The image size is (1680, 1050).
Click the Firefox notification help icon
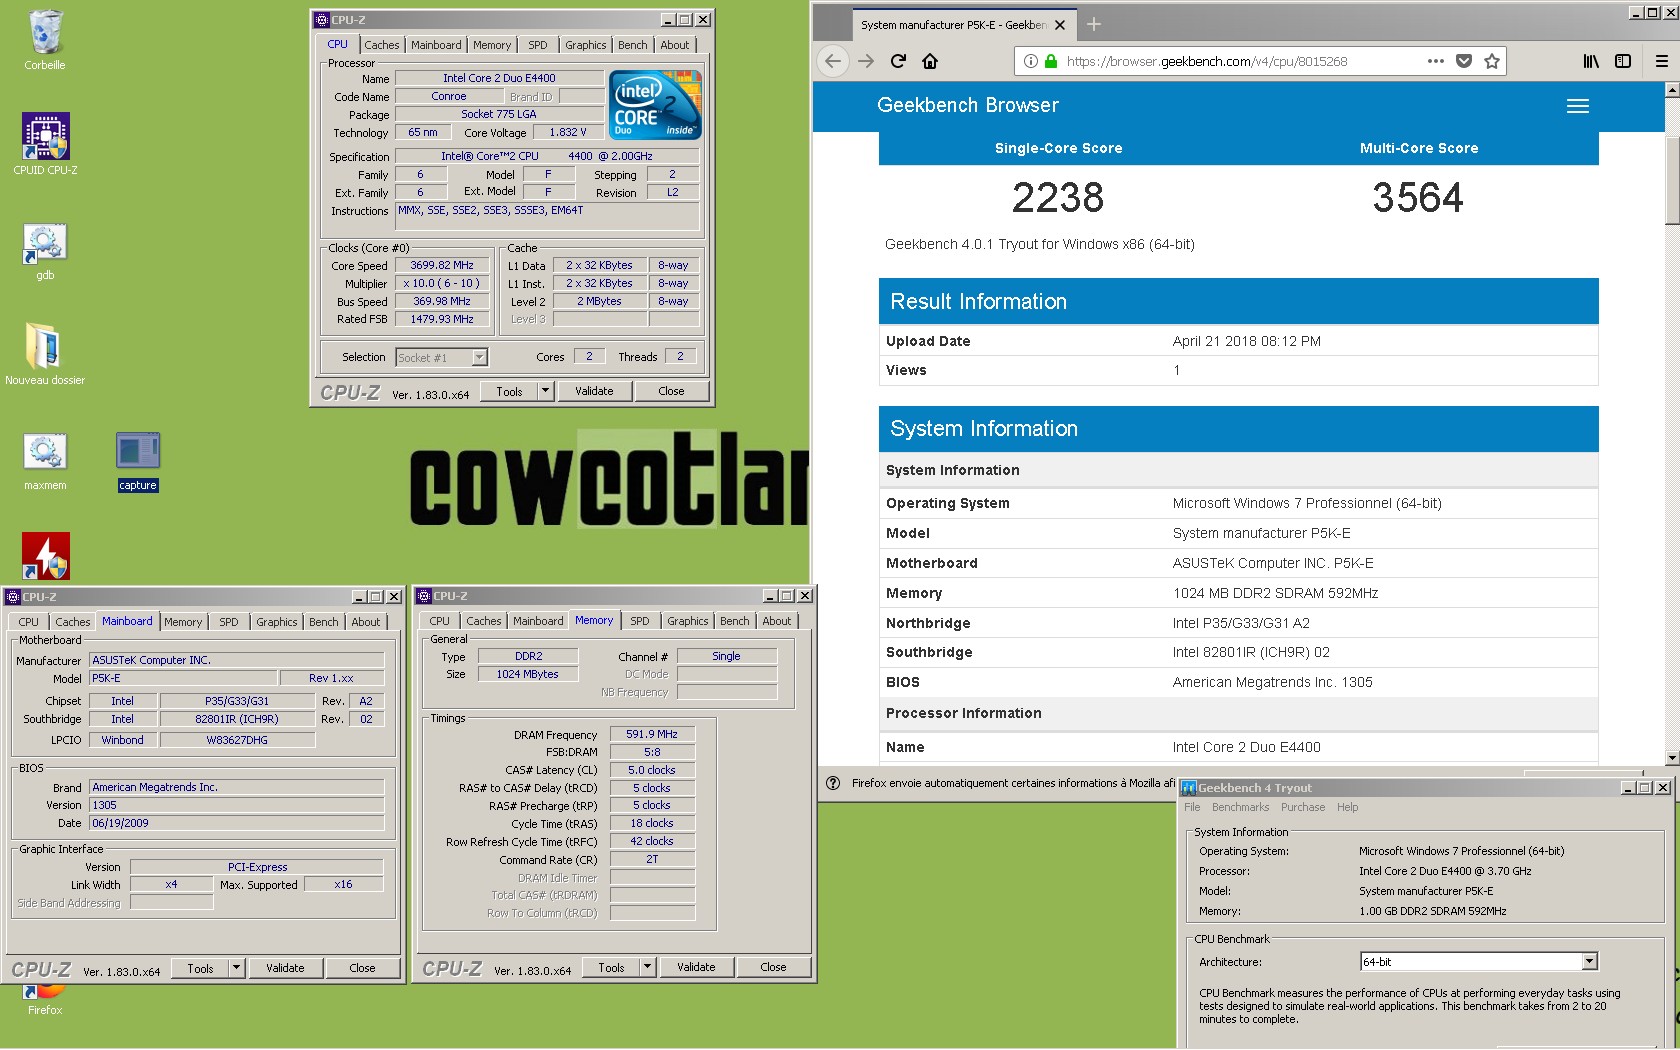tap(833, 783)
